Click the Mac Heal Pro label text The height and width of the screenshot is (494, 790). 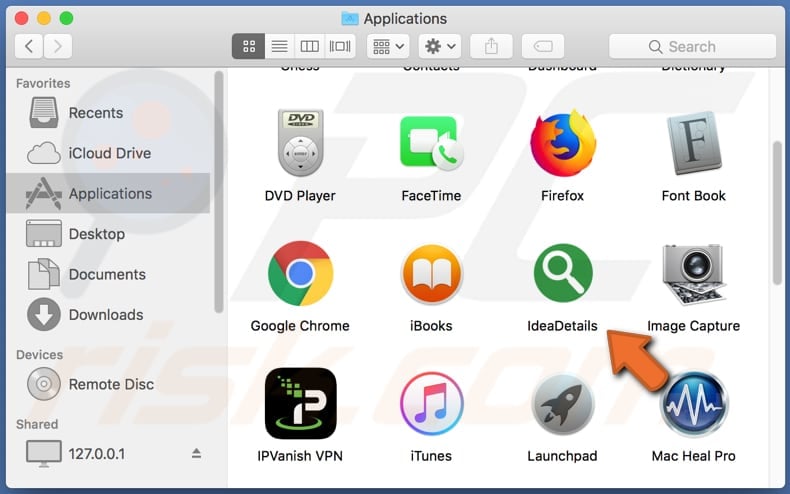click(694, 456)
